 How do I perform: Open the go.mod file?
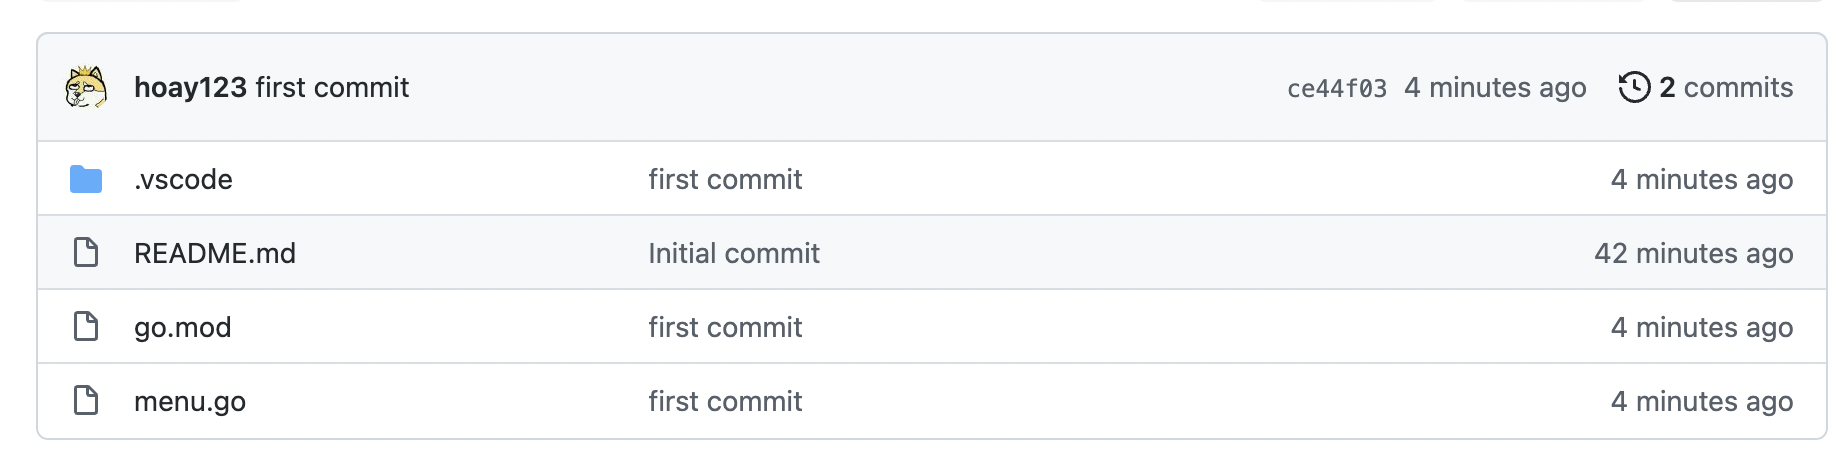[x=183, y=328]
